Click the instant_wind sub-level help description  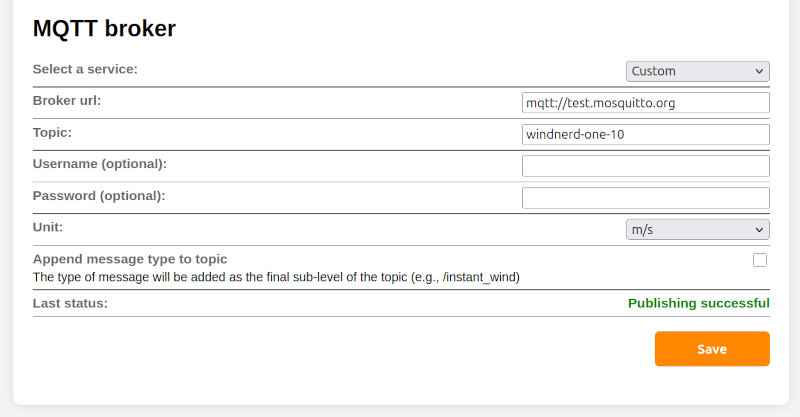point(276,276)
